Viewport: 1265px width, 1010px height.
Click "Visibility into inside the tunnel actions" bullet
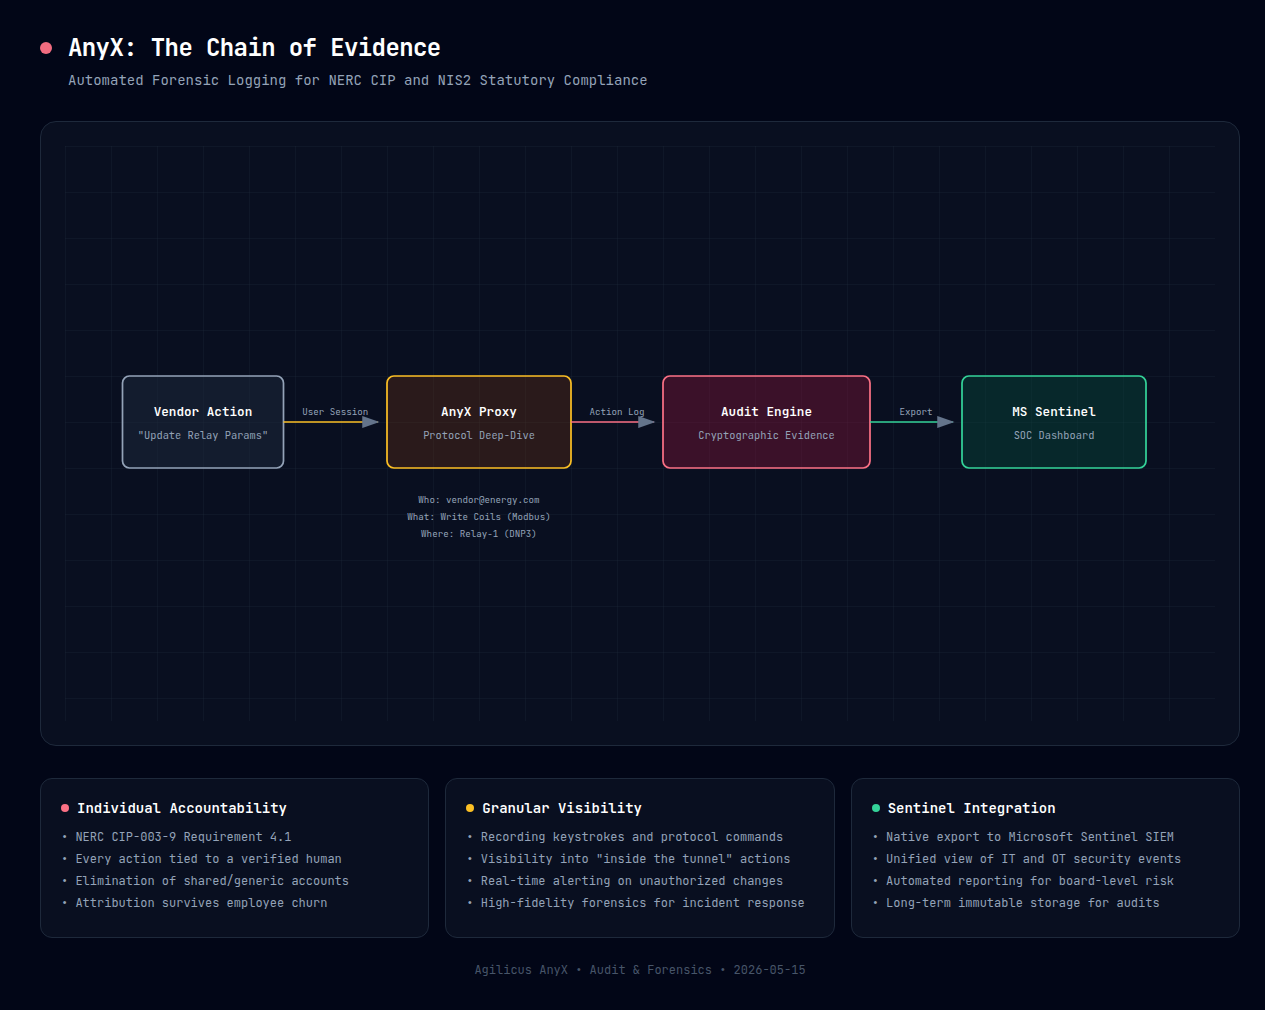[636, 859]
